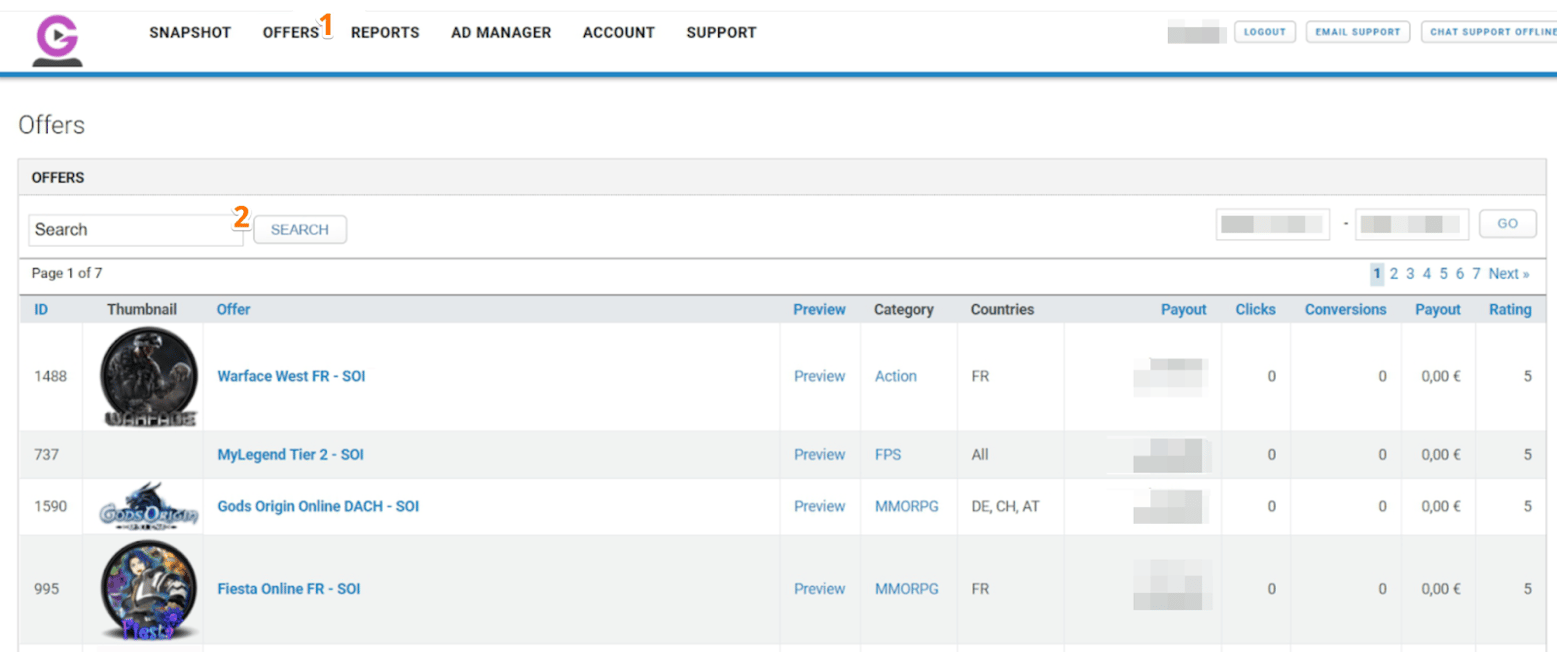Screen dimensions: 1557x652
Task: Open the SUPPORT menu item
Action: [720, 32]
